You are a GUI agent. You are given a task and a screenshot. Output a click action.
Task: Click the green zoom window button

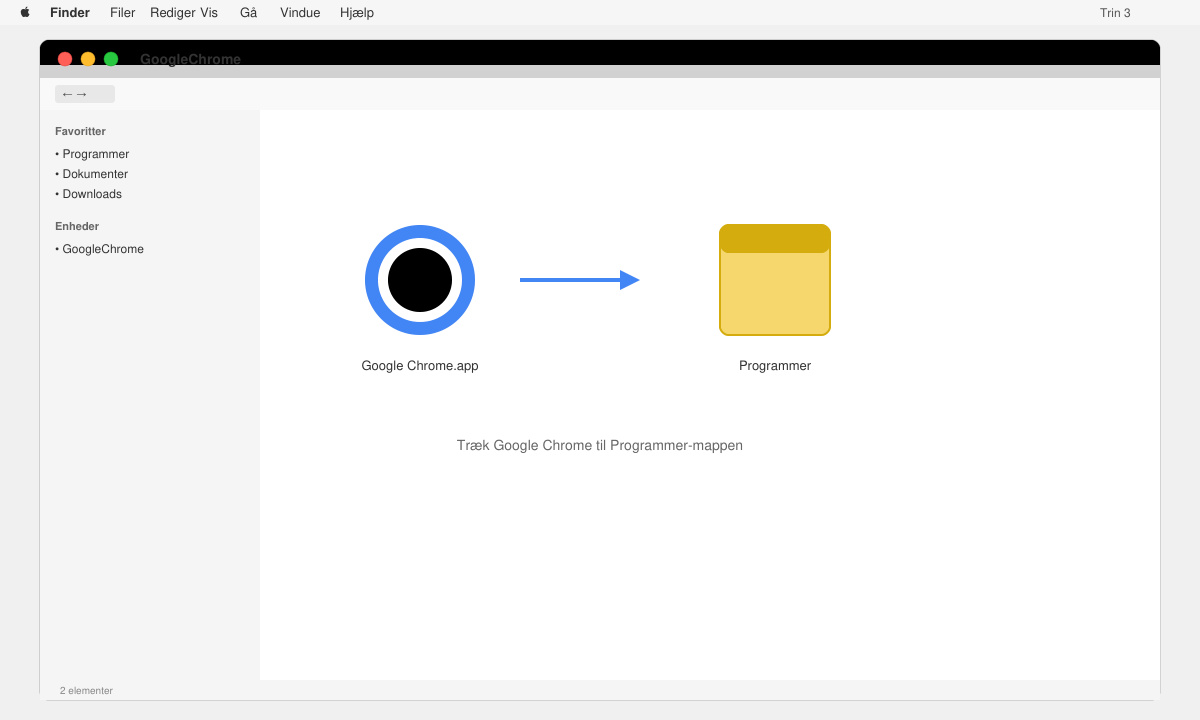click(x=111, y=59)
